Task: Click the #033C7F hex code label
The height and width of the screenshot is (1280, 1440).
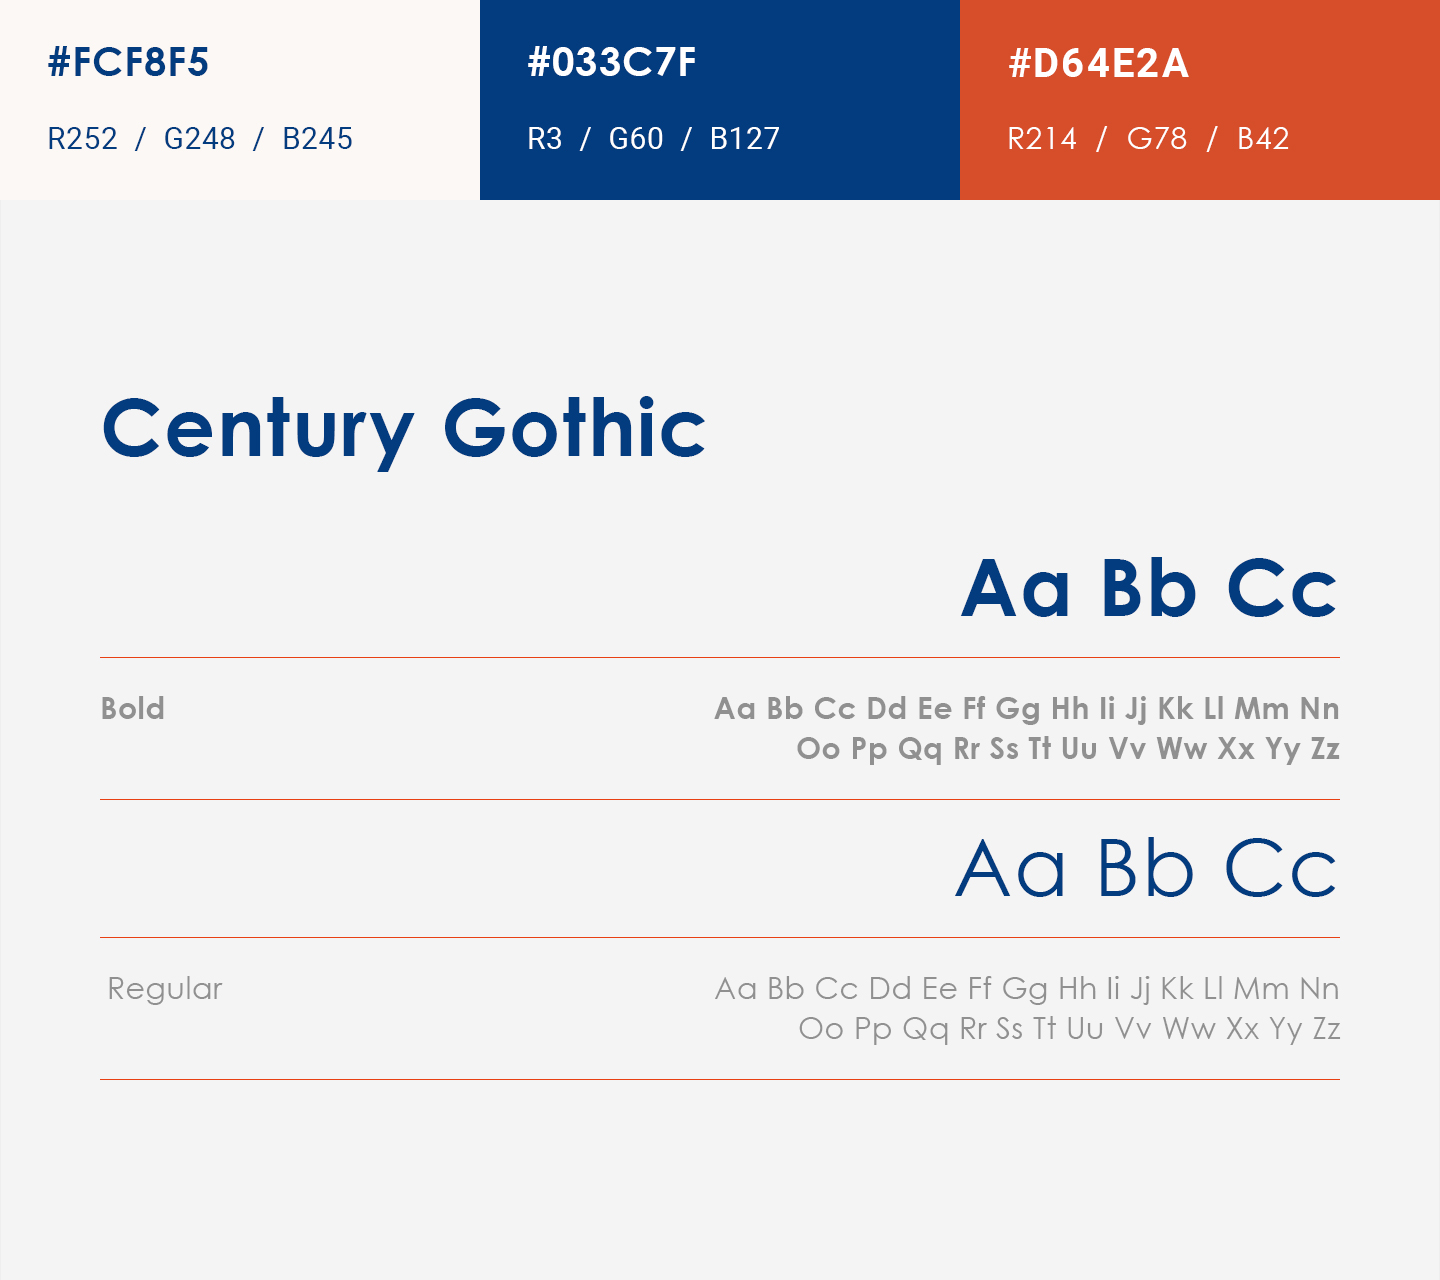Action: coord(611,62)
